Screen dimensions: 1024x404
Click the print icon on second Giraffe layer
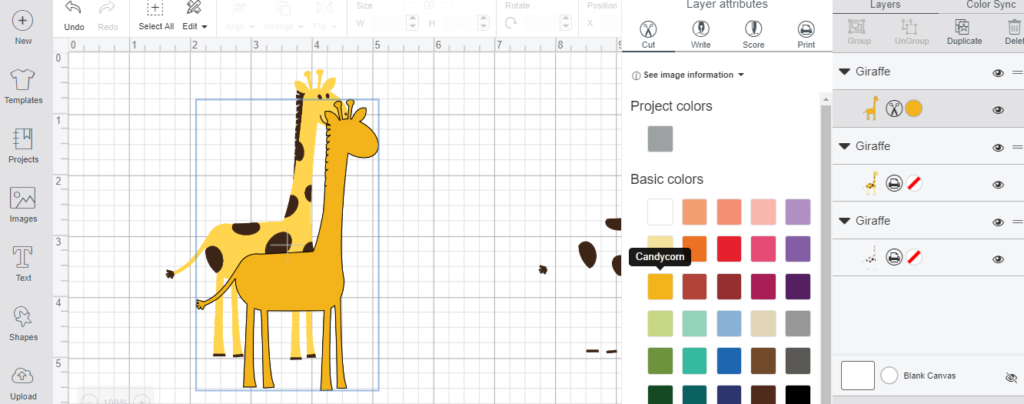(x=894, y=184)
